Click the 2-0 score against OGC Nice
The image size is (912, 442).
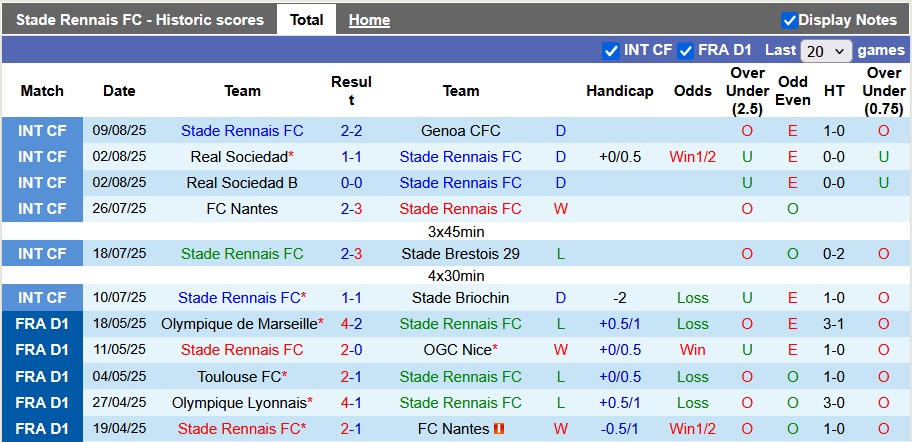(351, 350)
